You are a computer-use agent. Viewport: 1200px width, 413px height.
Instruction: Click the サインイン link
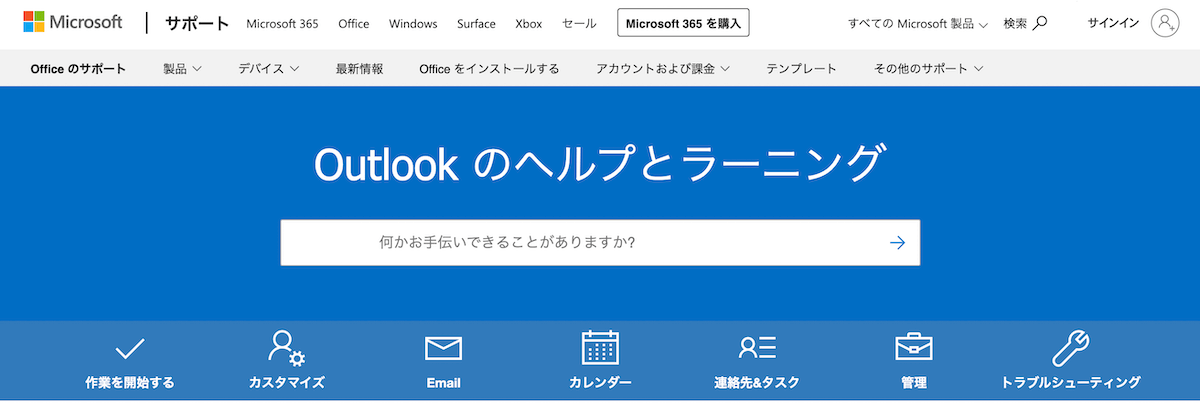click(x=1113, y=23)
